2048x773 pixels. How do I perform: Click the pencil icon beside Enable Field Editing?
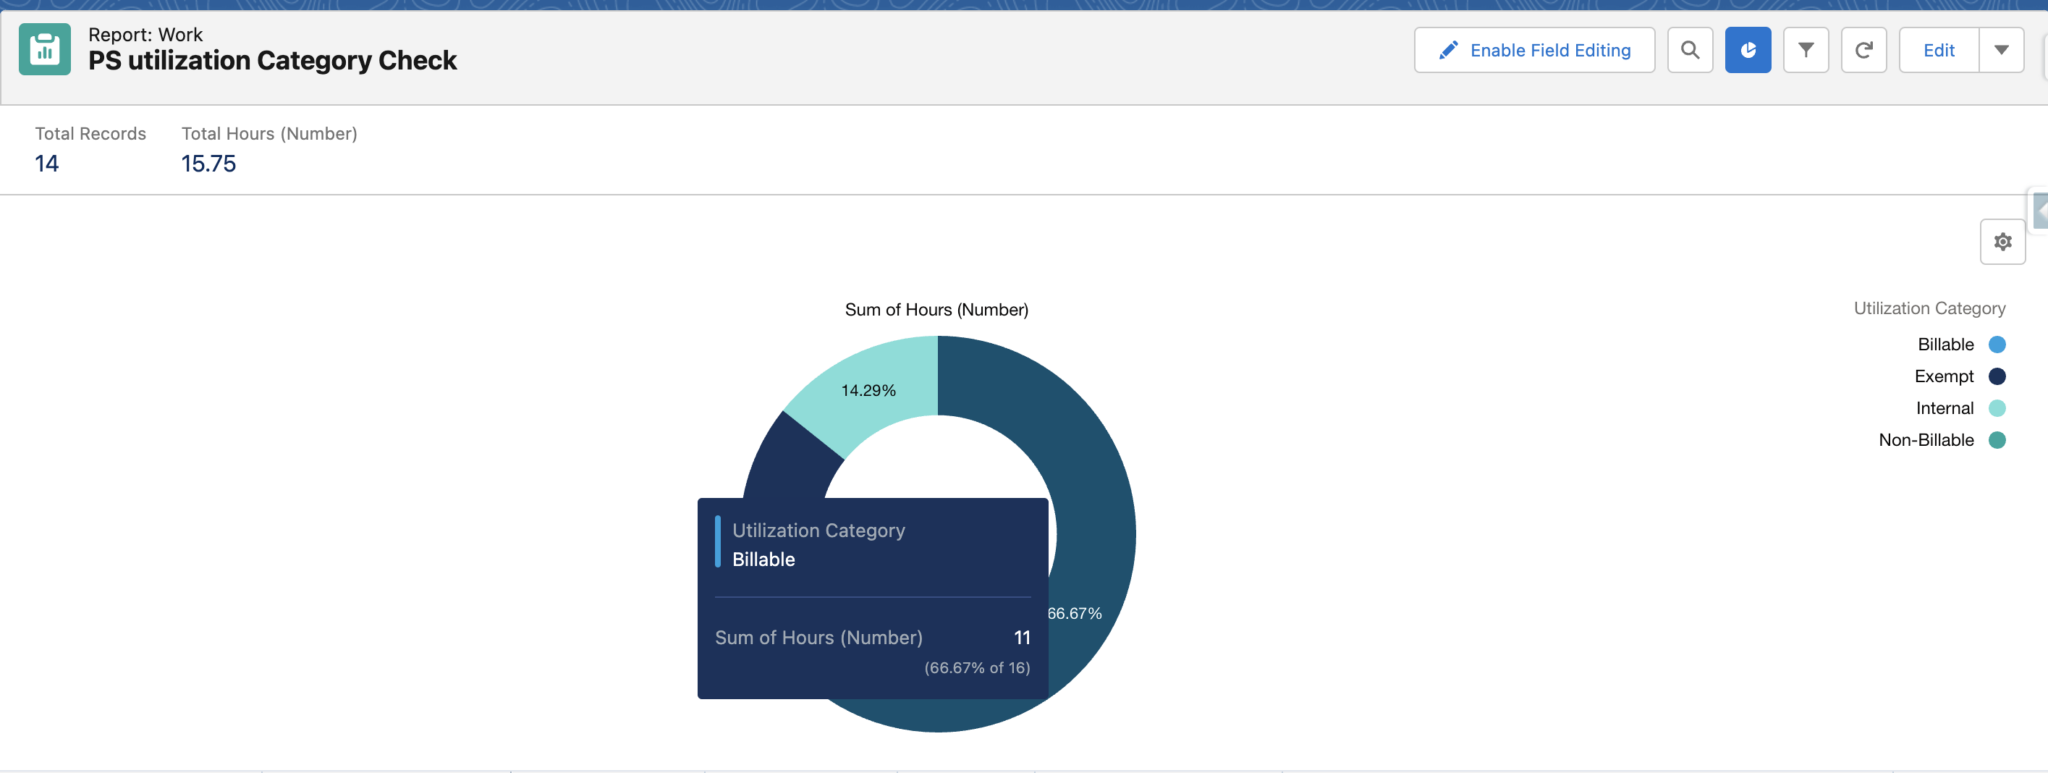[x=1449, y=49]
